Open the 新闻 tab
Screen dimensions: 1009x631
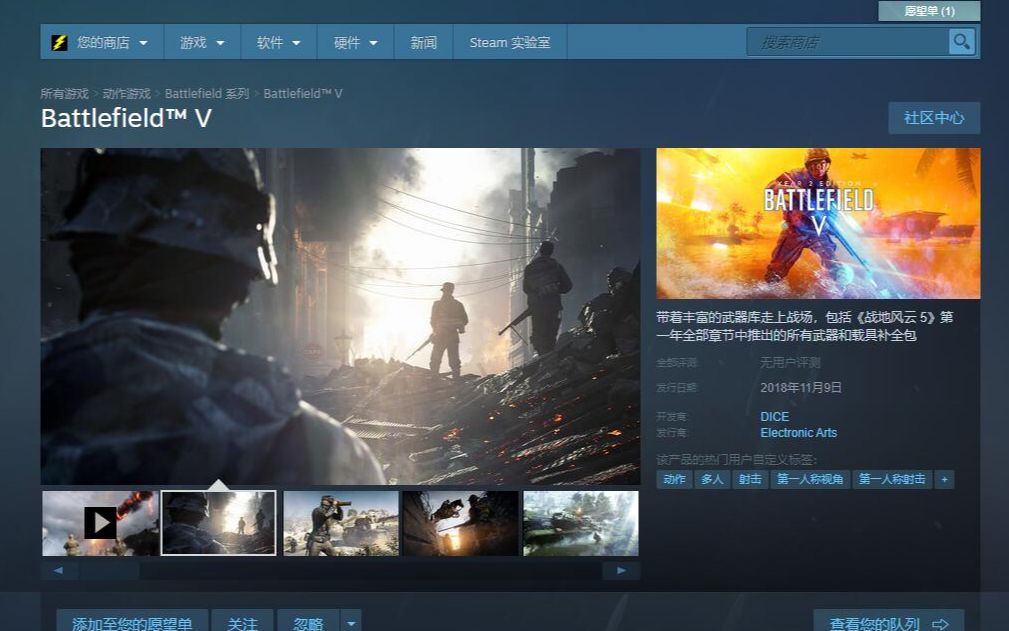pos(423,42)
